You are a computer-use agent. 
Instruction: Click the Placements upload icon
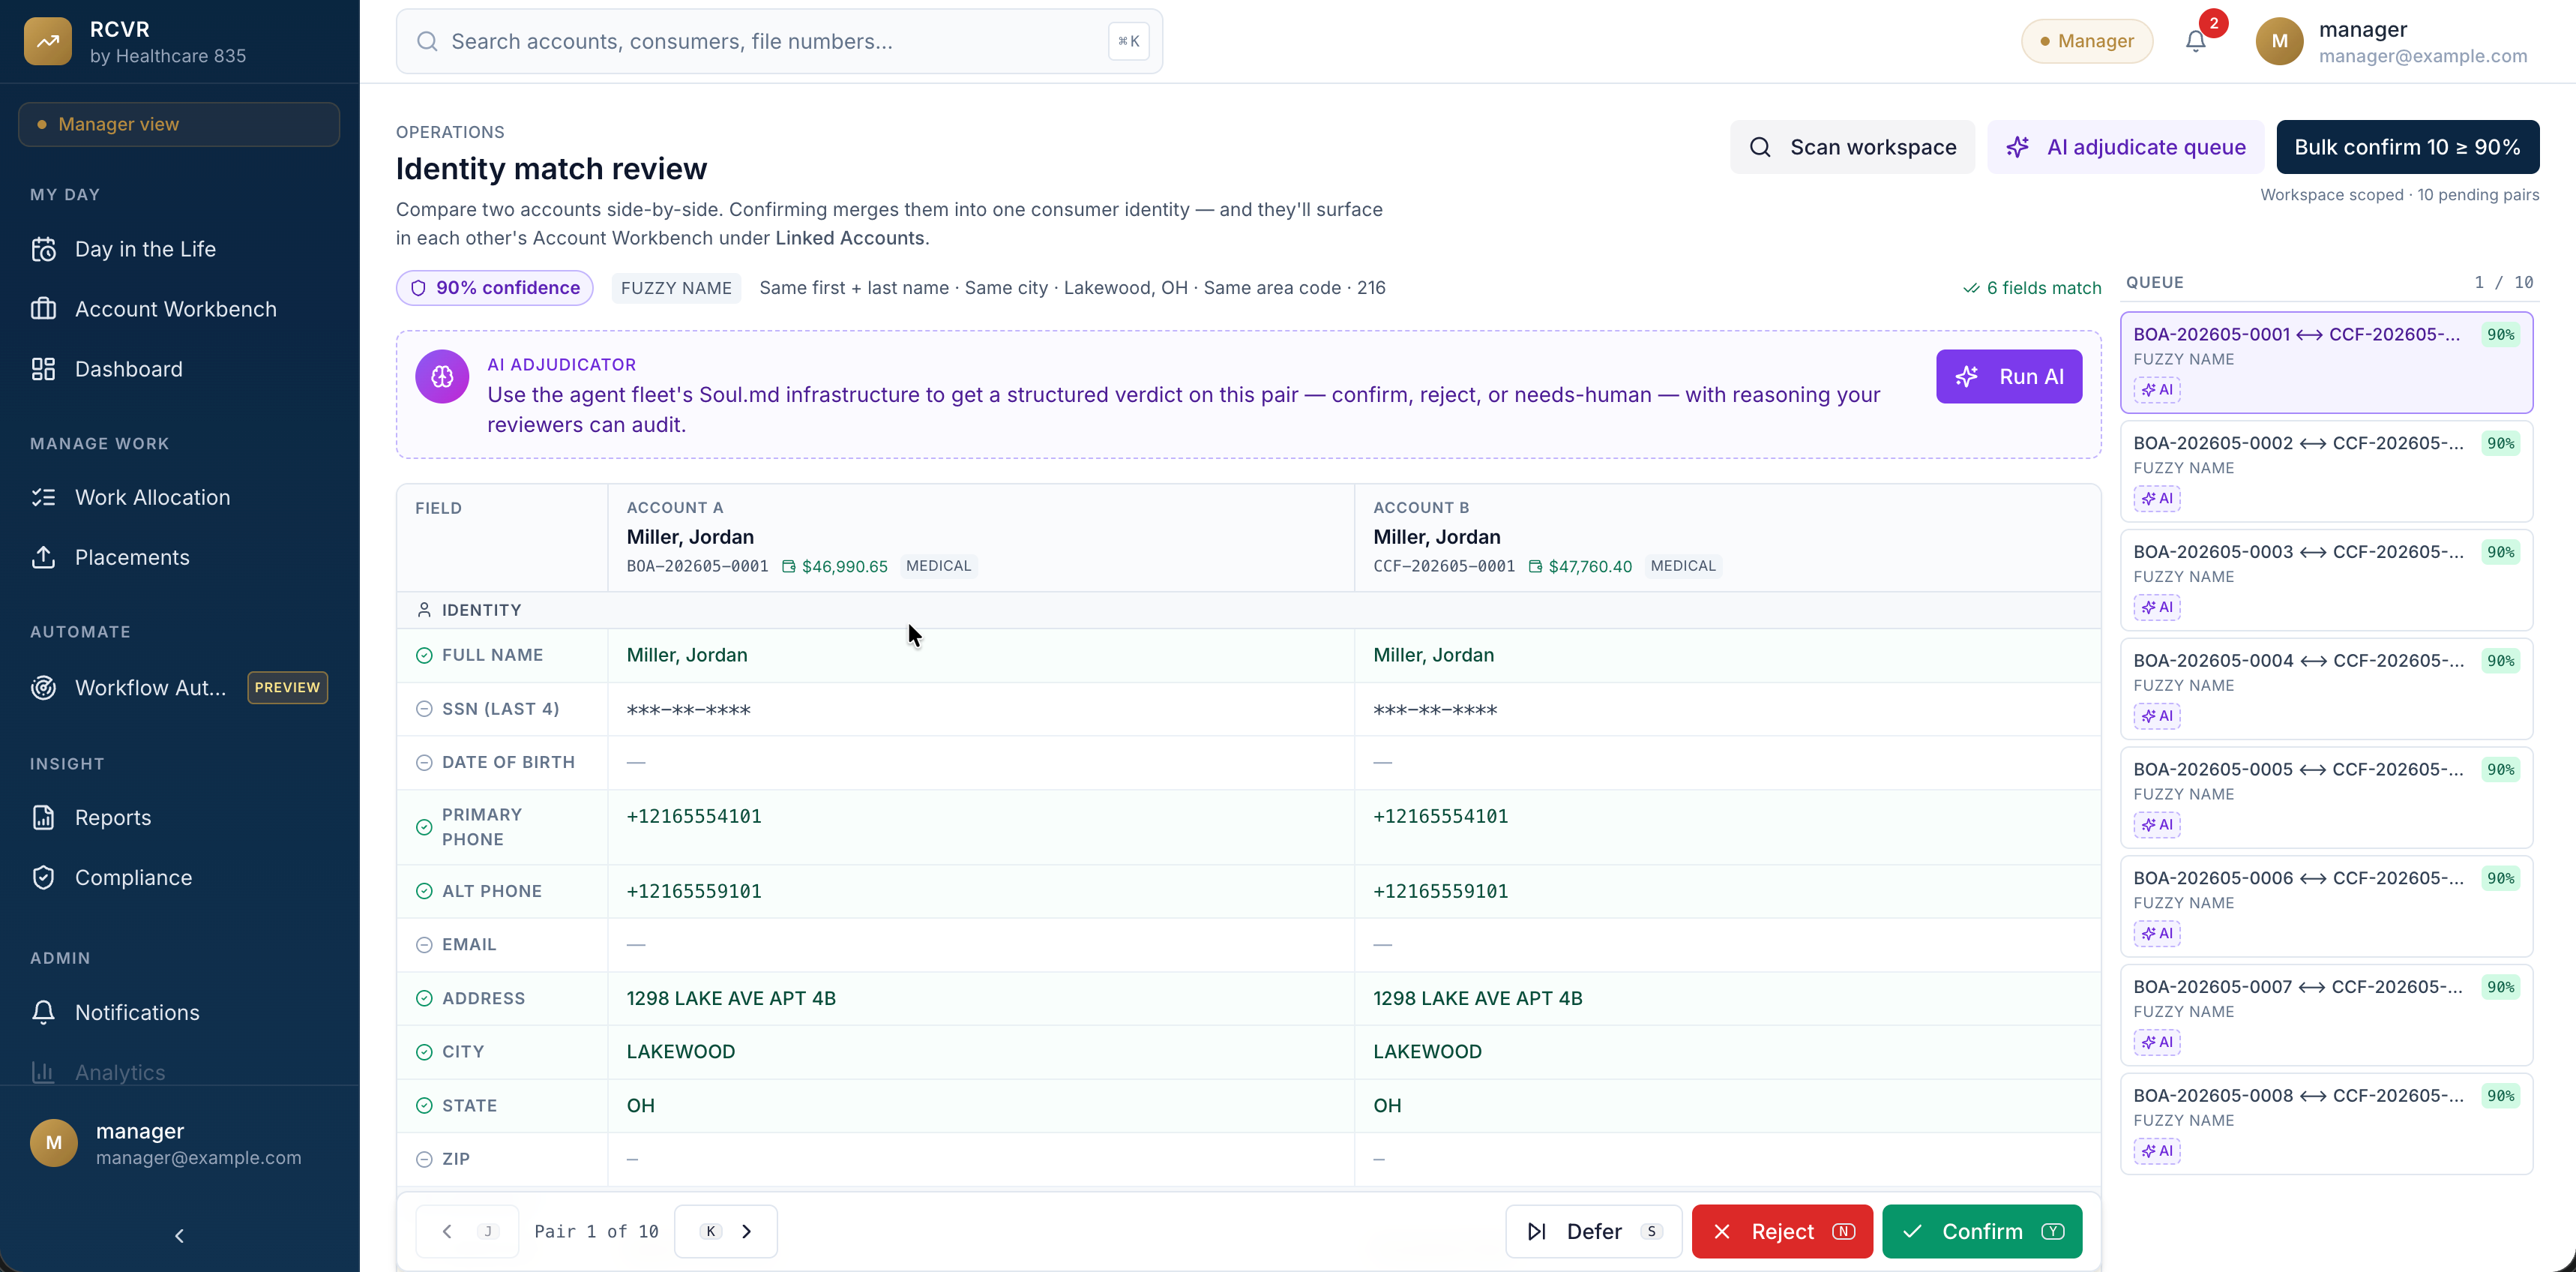pyautogui.click(x=43, y=557)
